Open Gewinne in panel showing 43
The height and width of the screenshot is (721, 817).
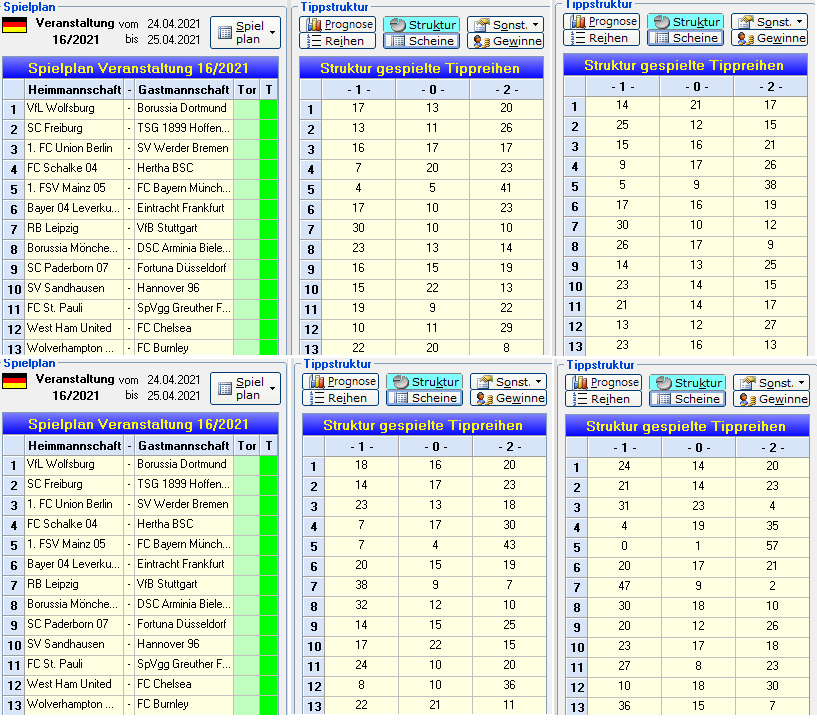click(x=508, y=398)
